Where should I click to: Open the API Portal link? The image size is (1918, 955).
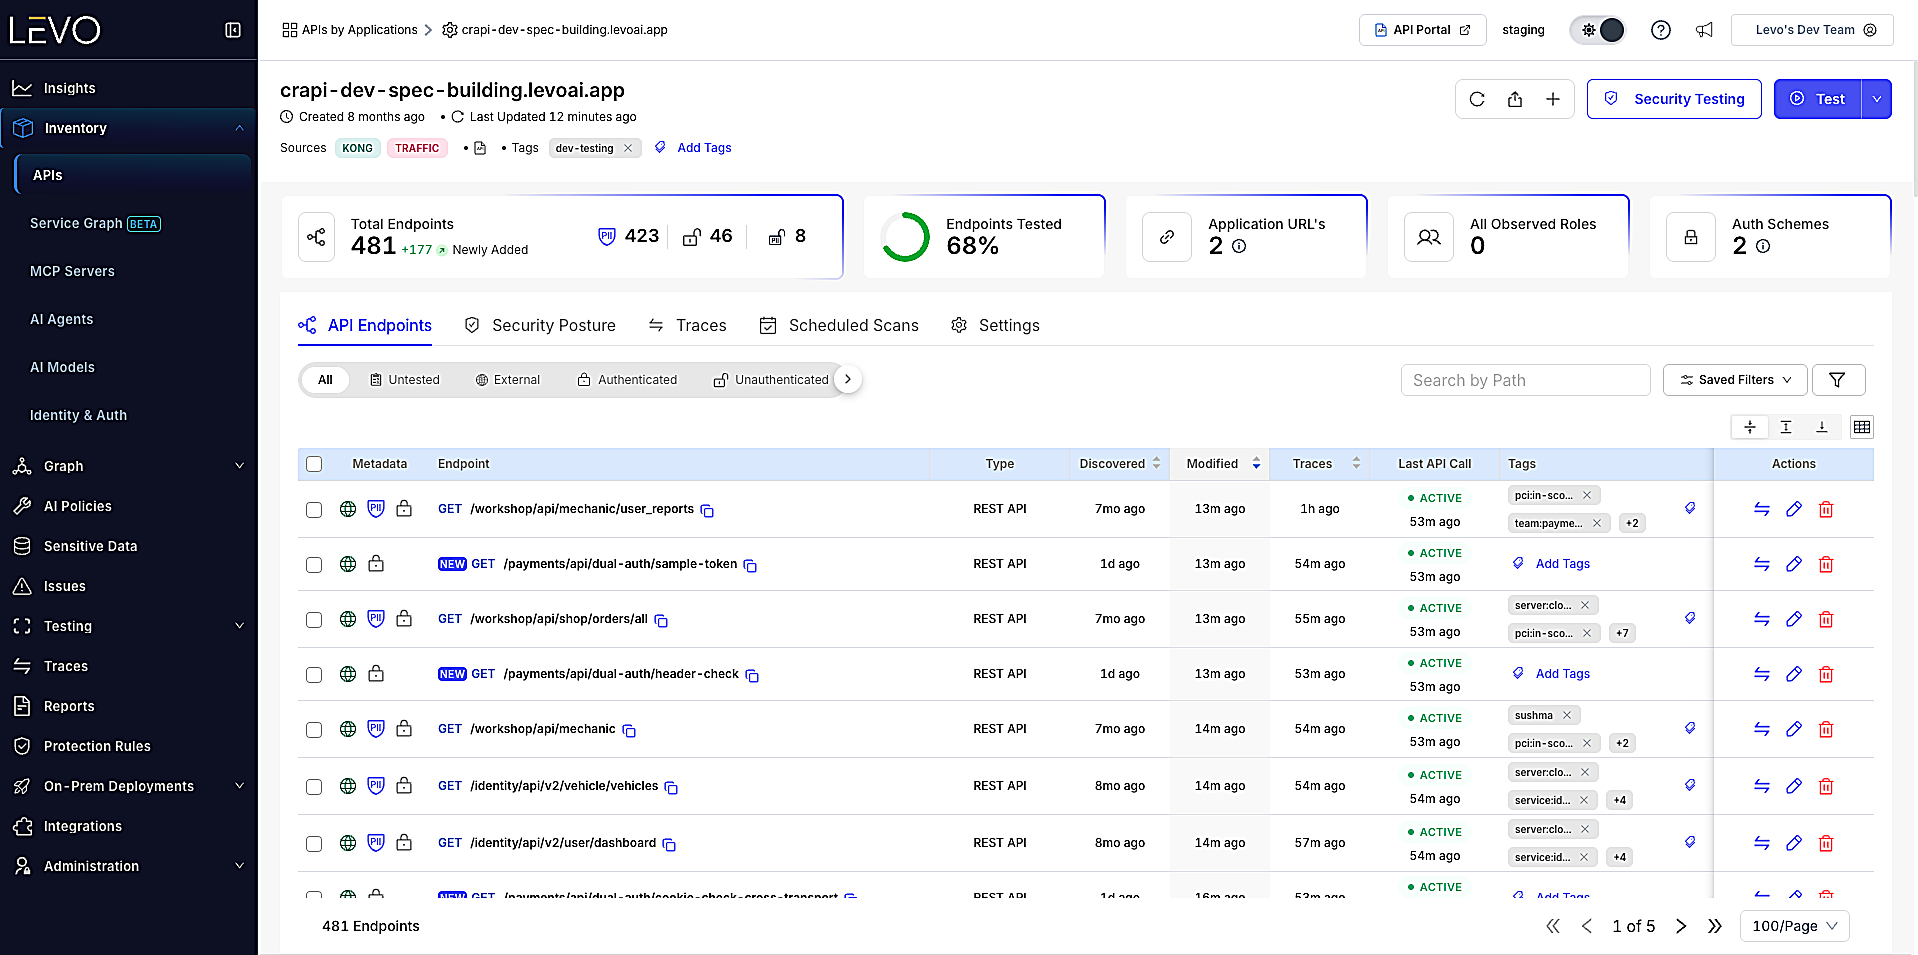pos(1422,30)
